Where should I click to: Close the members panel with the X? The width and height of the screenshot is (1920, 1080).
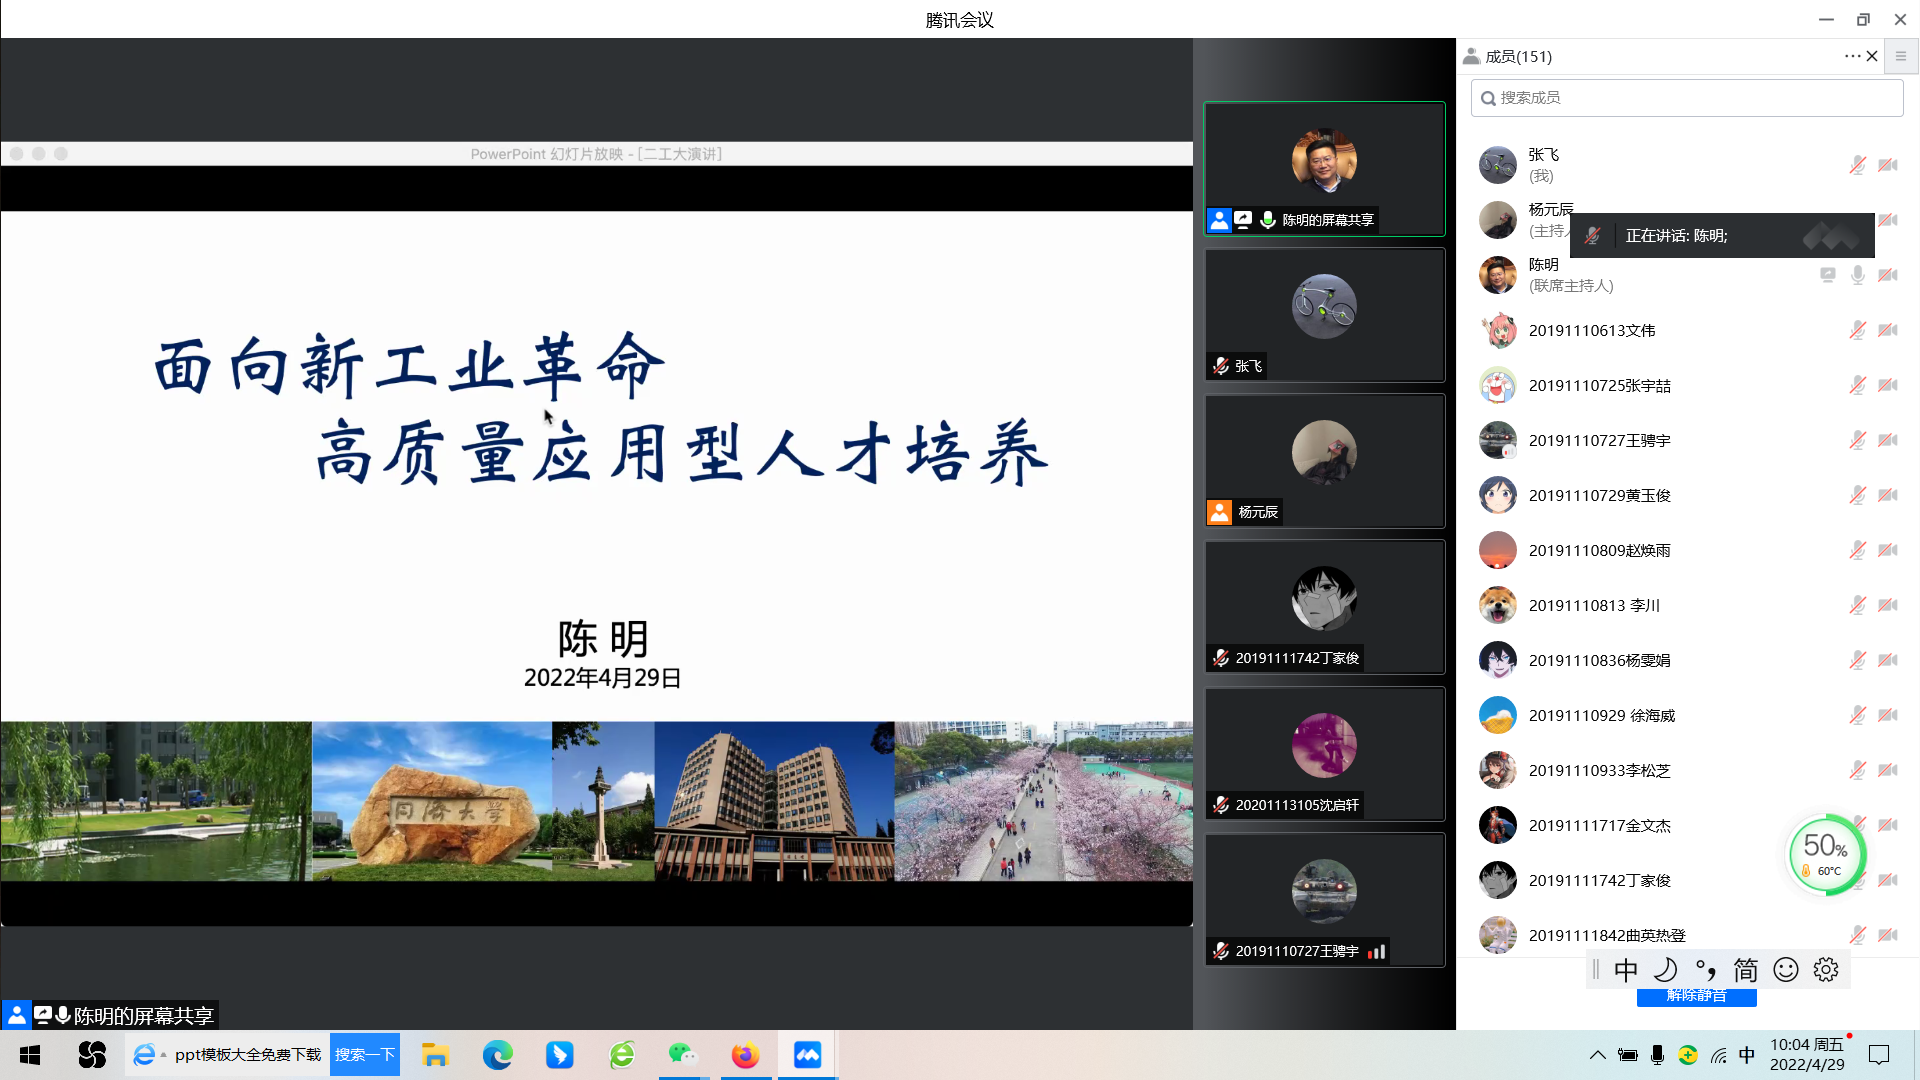tap(1872, 56)
